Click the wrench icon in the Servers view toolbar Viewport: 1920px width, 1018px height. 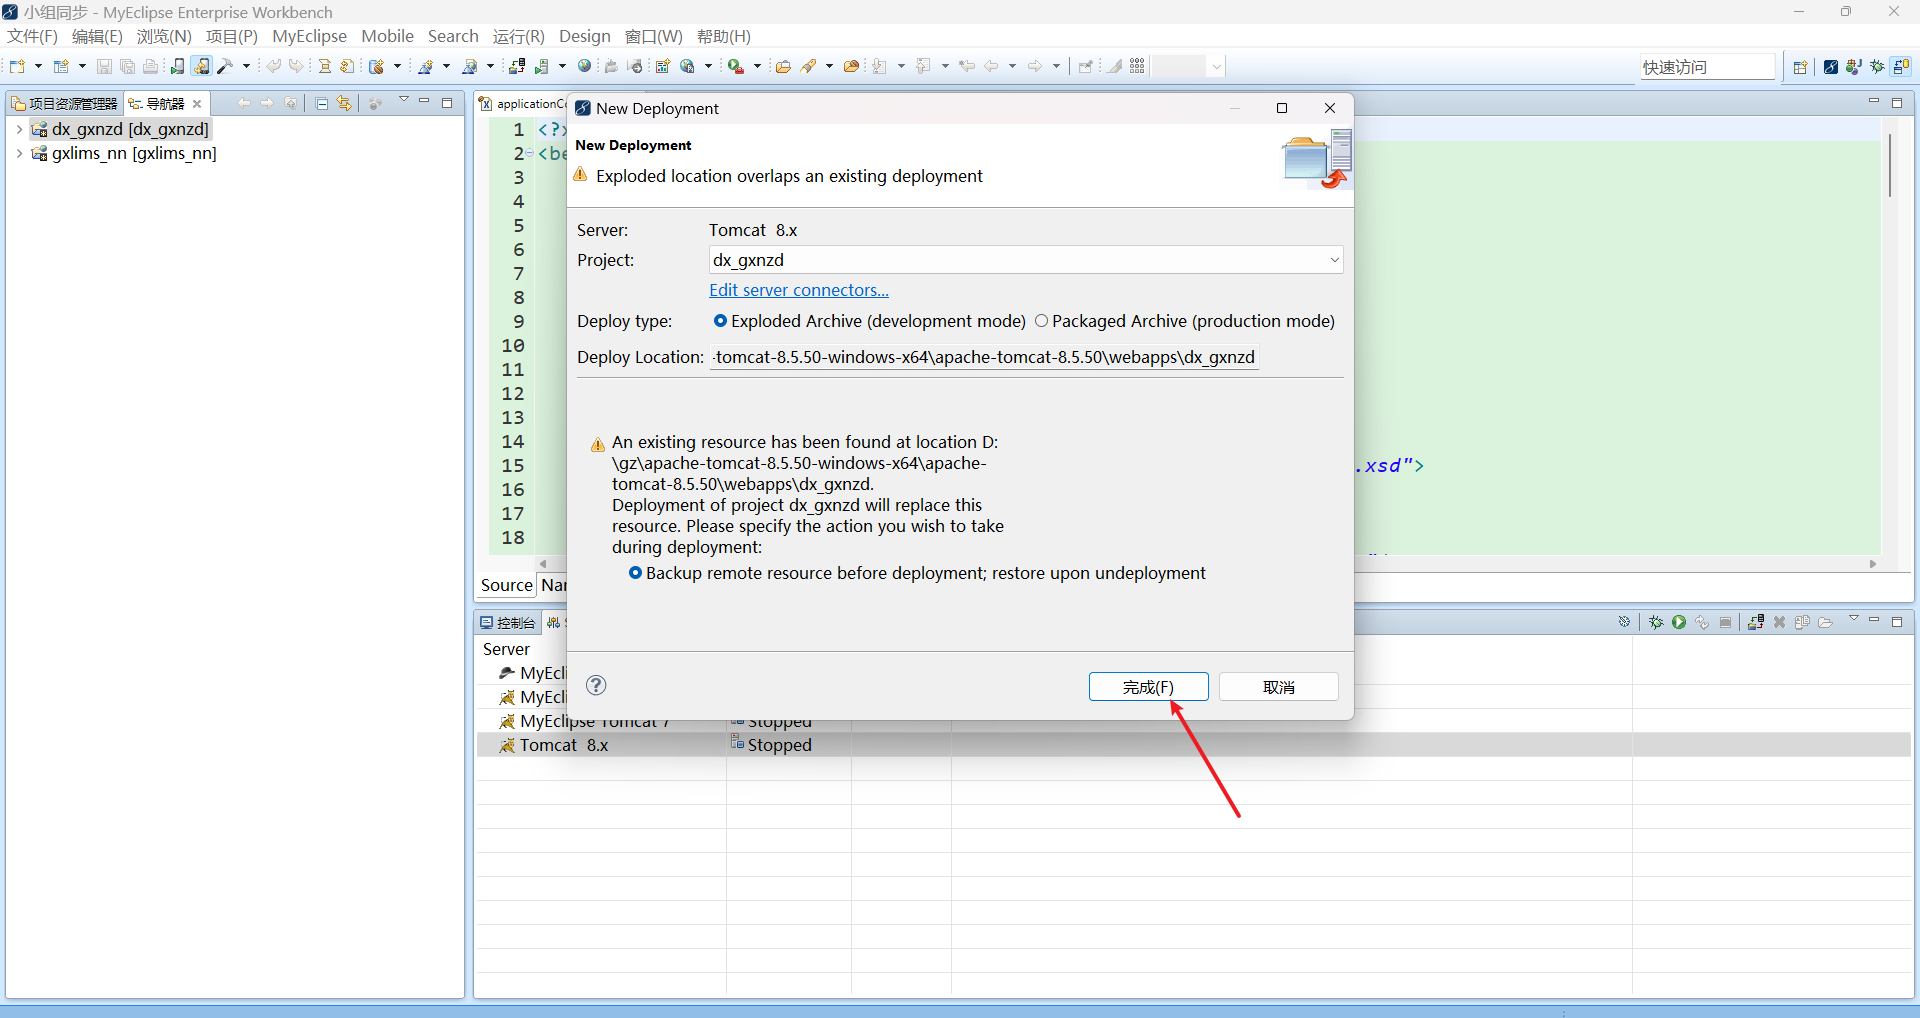pyautogui.click(x=1624, y=622)
